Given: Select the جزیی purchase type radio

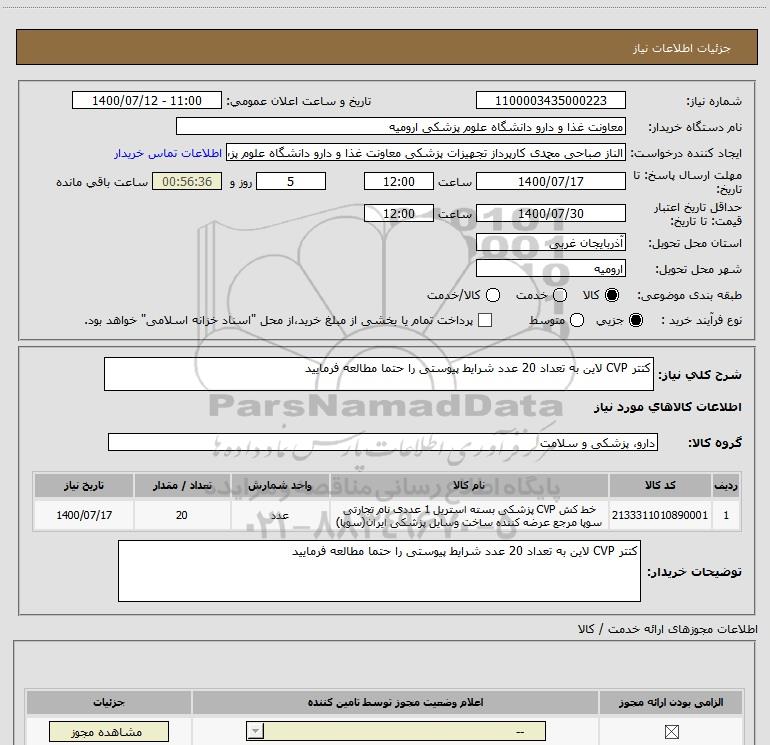Looking at the screenshot, I should pos(637,320).
